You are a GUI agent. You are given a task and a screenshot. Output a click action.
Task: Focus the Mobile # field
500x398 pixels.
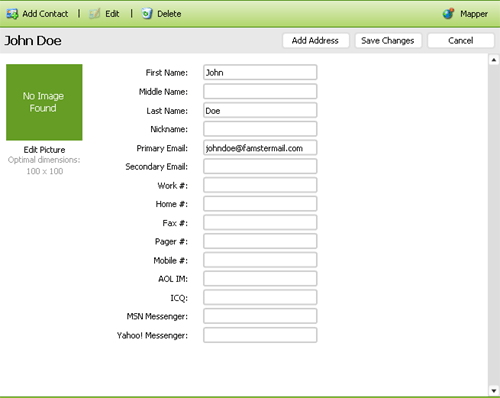pyautogui.click(x=260, y=260)
